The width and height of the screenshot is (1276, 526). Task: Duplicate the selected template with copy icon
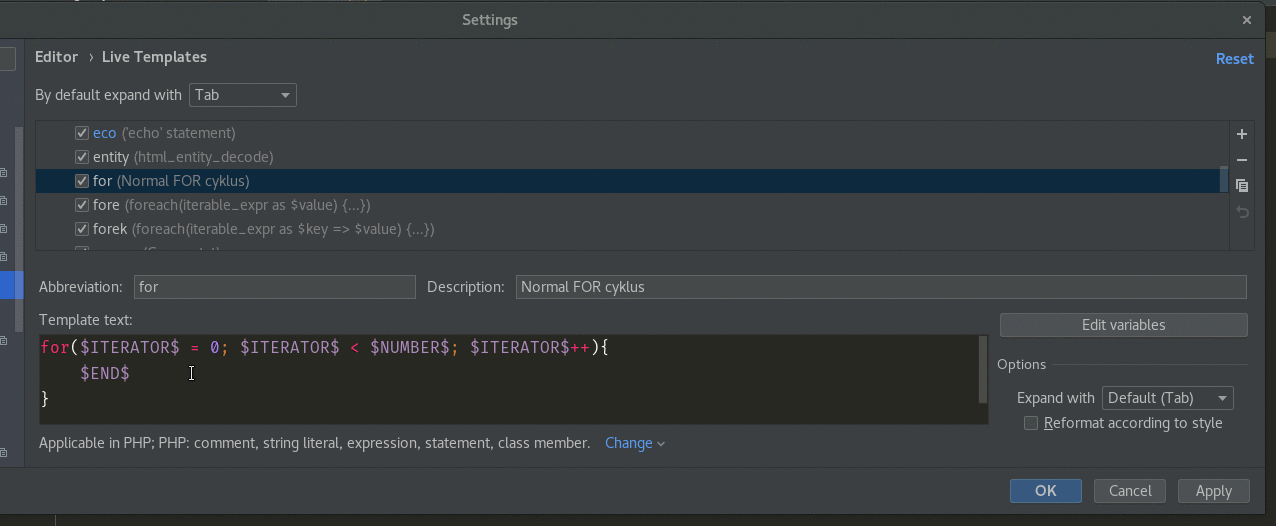[1242, 186]
